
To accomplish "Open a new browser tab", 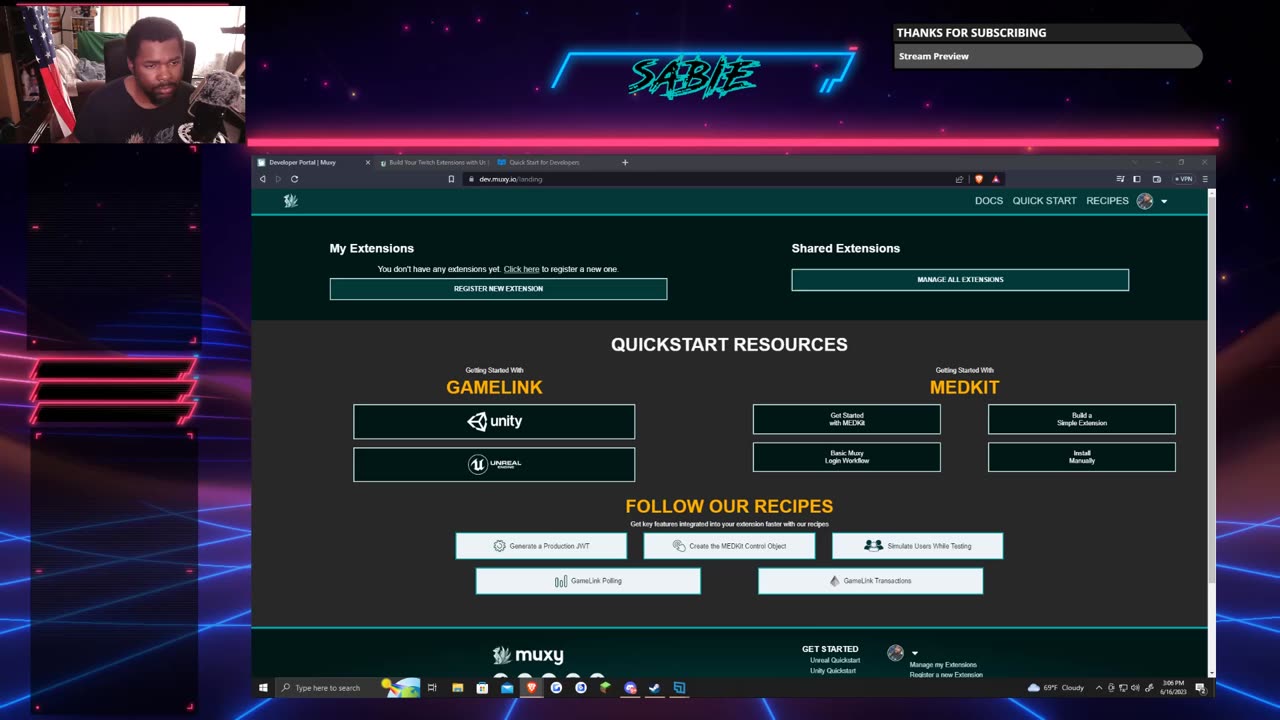I will (625, 162).
